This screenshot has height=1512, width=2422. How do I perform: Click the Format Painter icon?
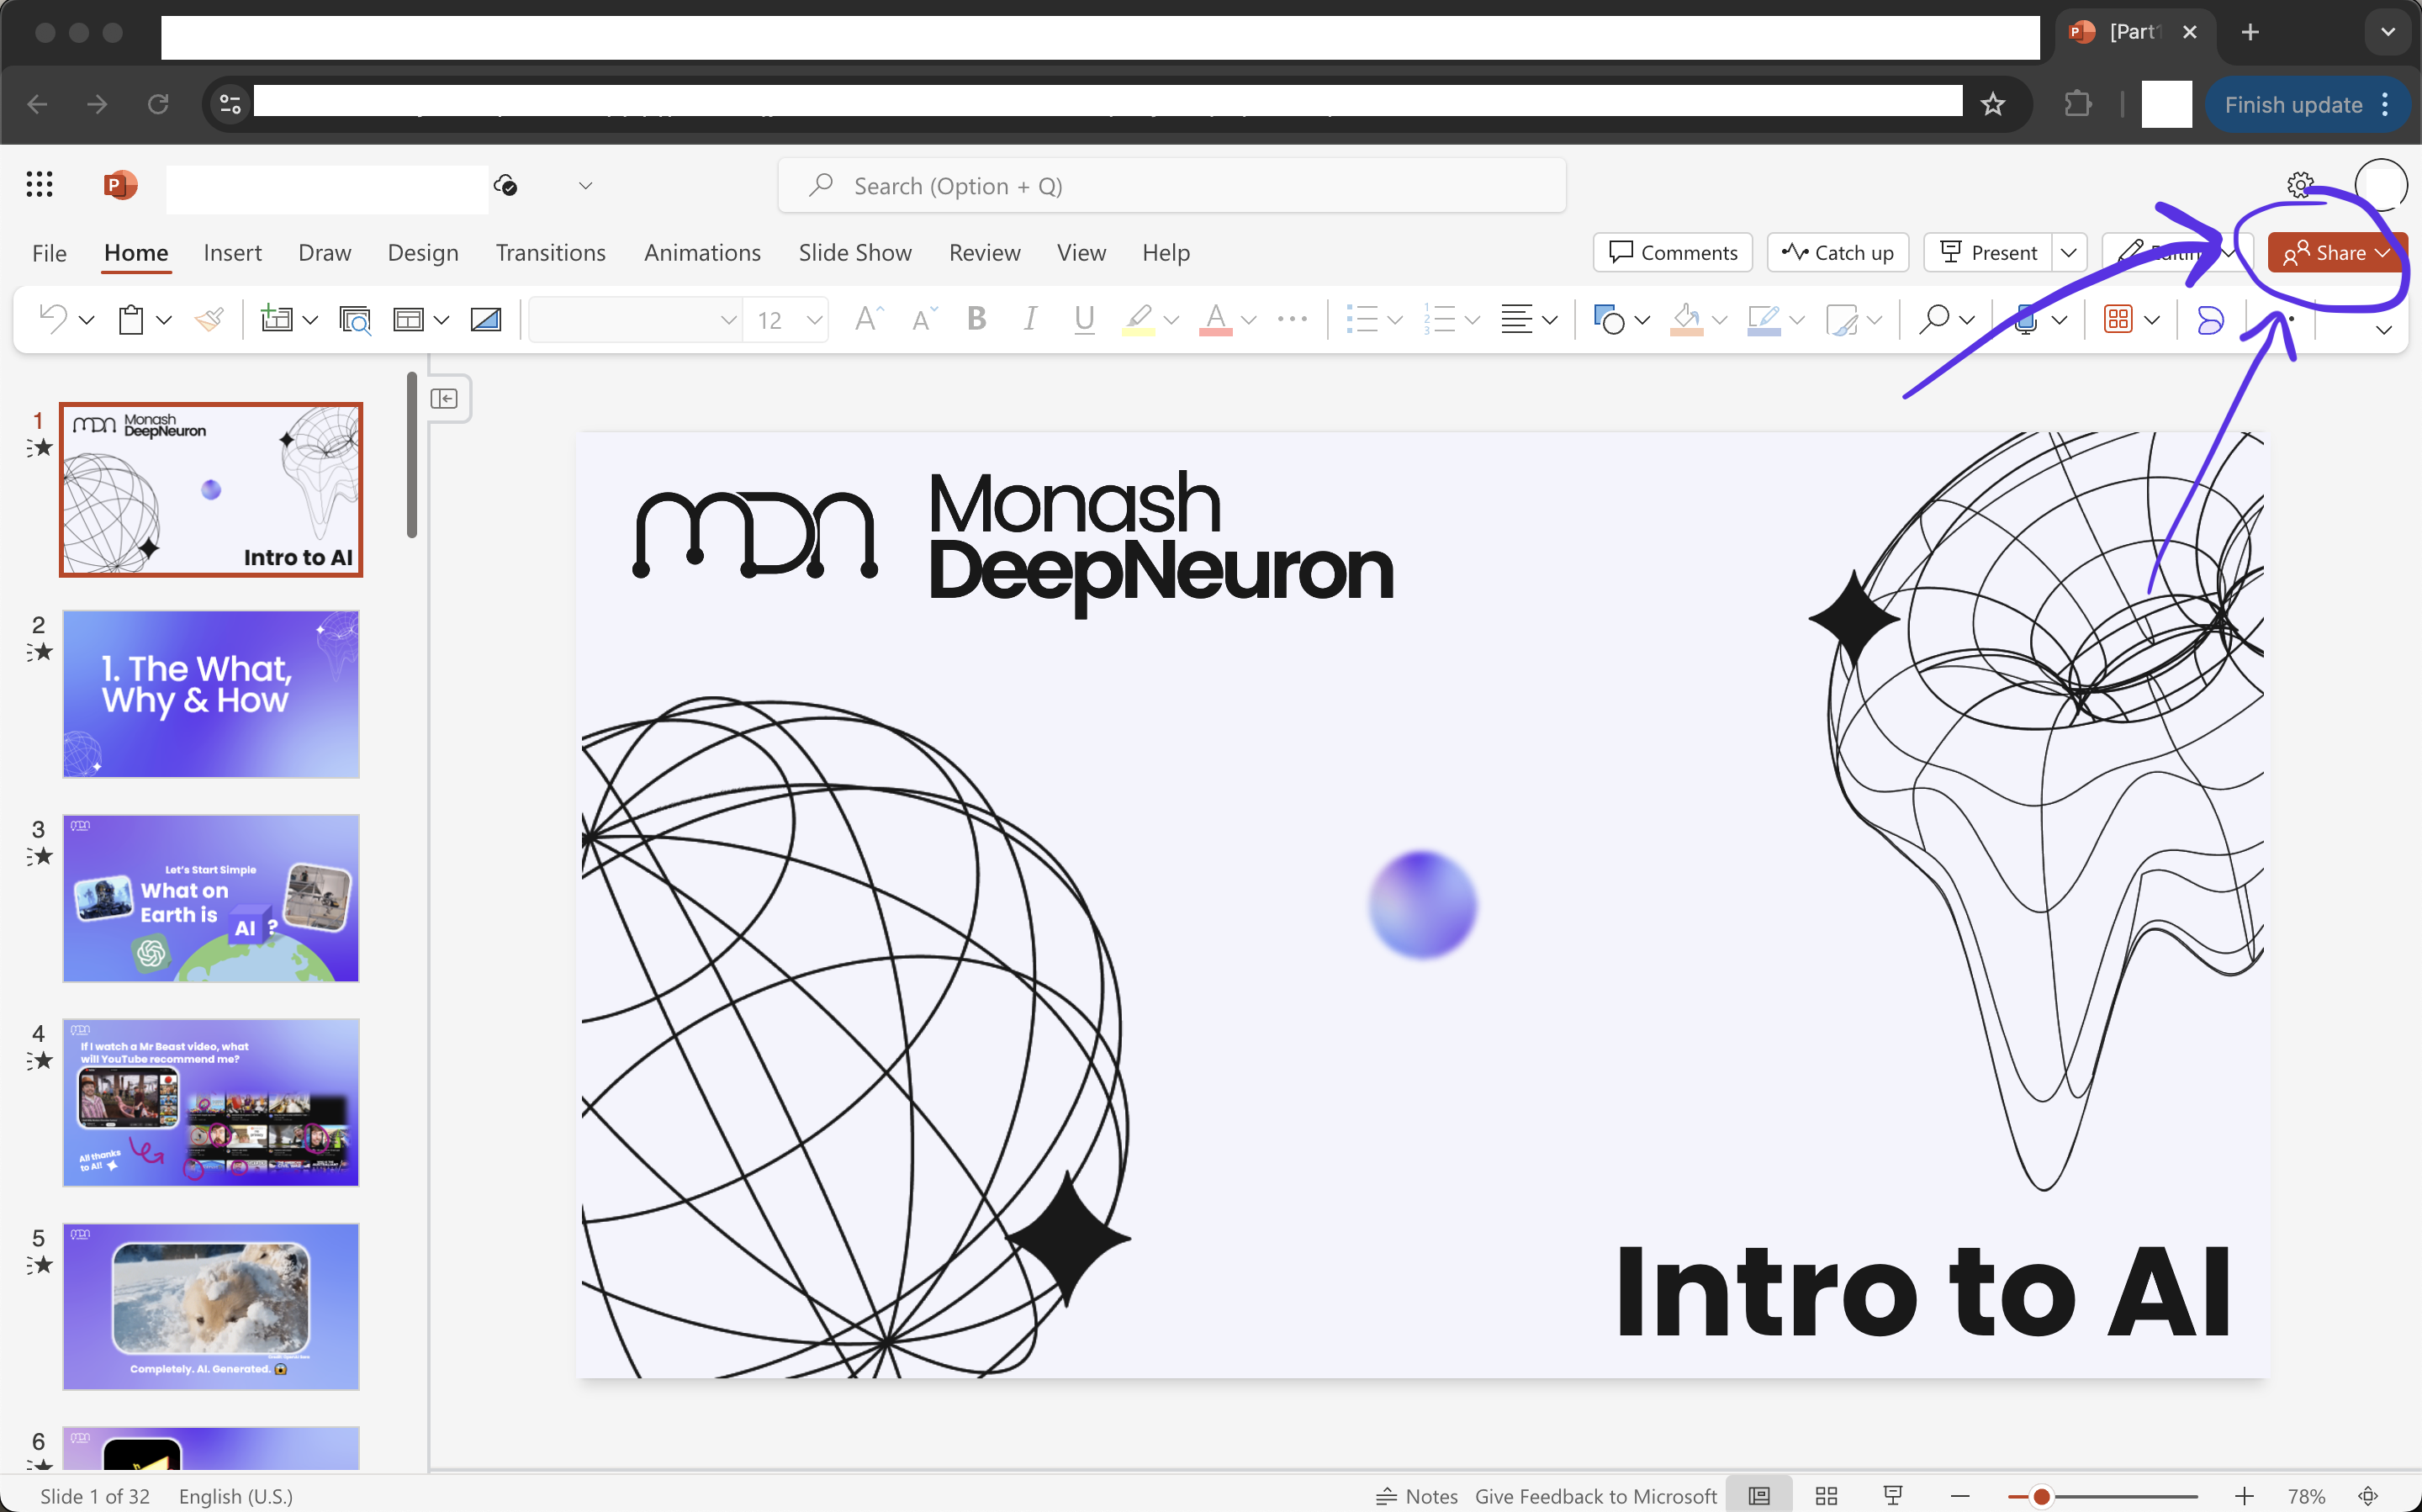(209, 320)
